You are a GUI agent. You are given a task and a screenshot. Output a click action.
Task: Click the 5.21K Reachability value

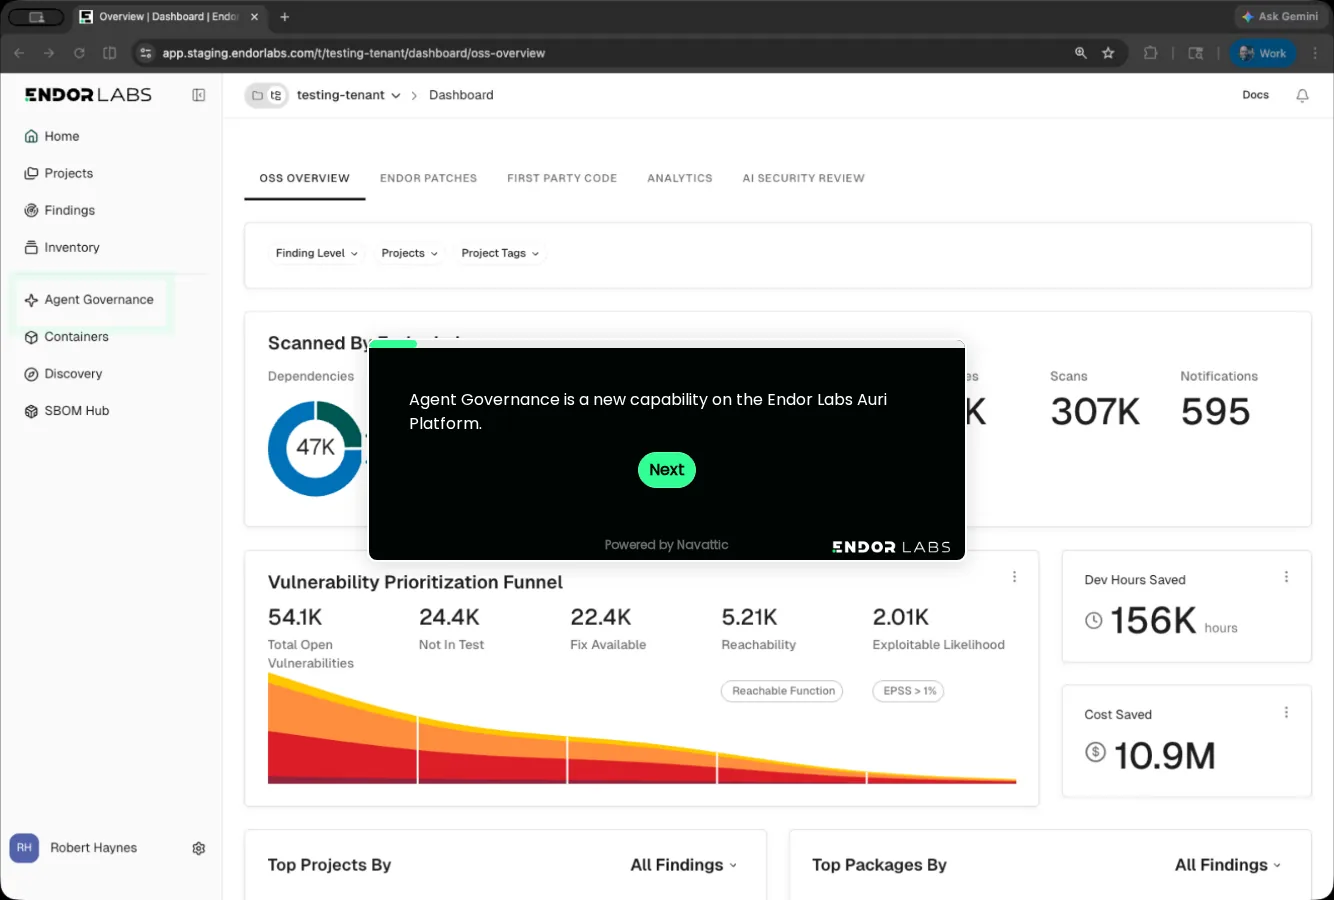(750, 617)
